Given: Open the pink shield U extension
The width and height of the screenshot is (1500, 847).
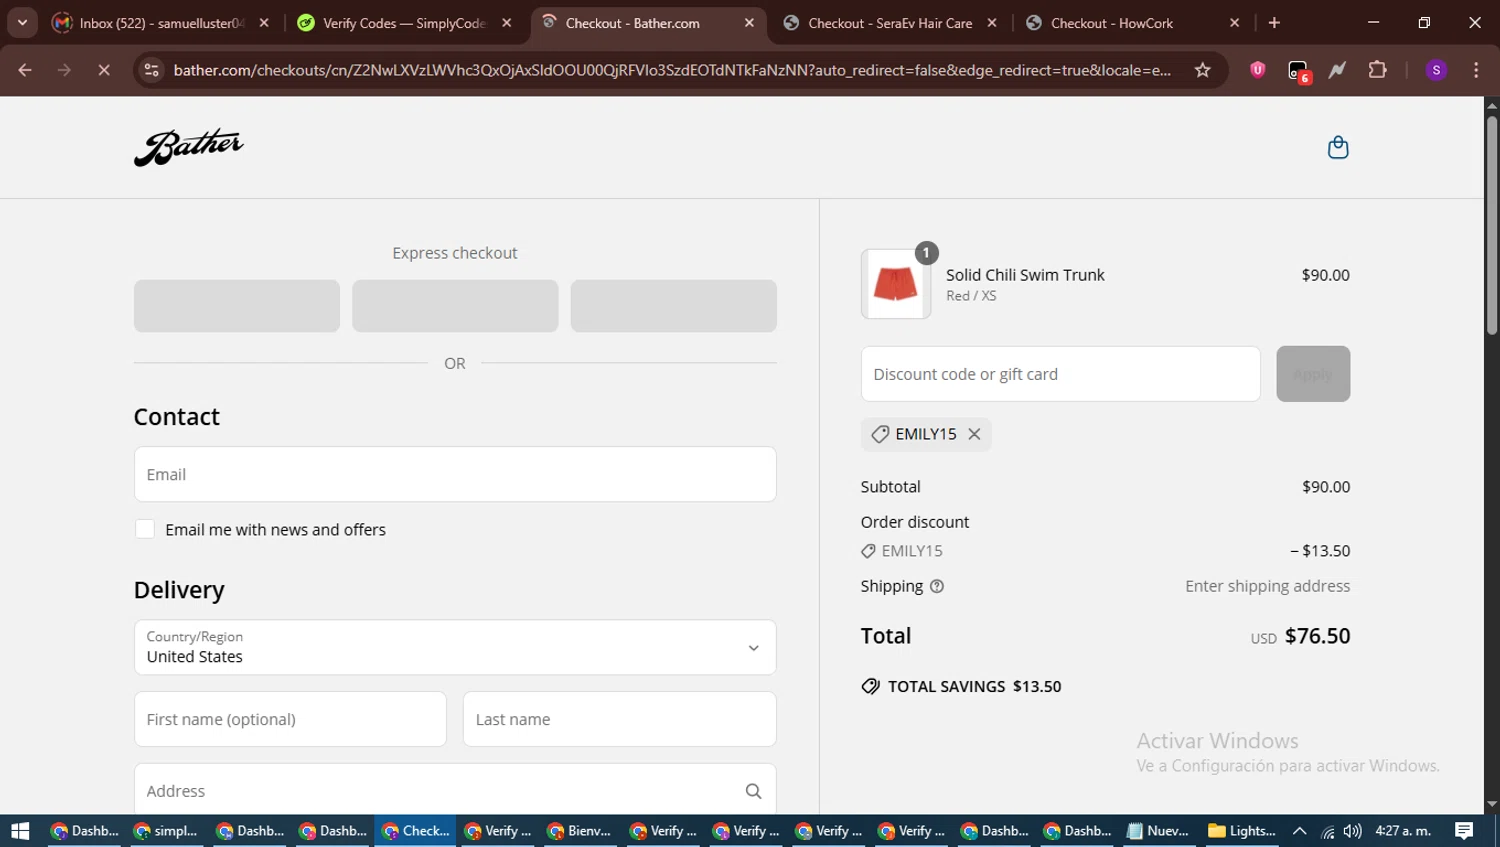Looking at the screenshot, I should click(x=1258, y=70).
